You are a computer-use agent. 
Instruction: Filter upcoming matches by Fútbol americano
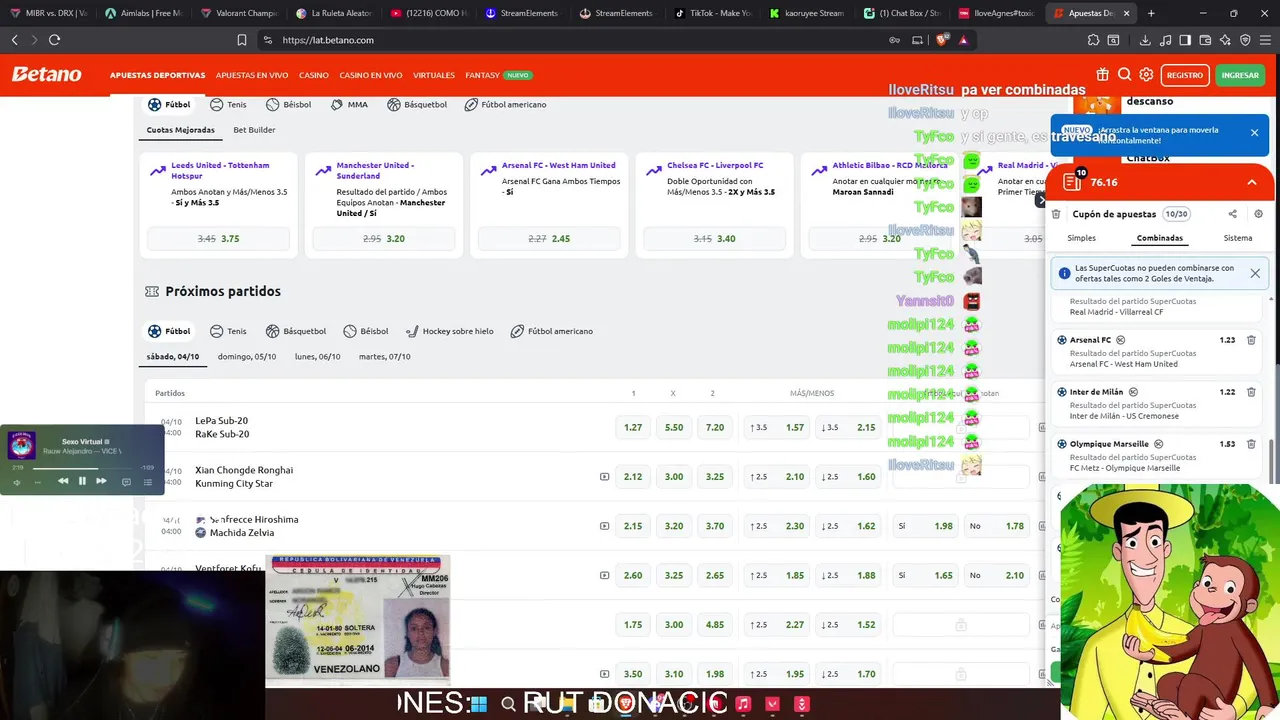coord(551,331)
